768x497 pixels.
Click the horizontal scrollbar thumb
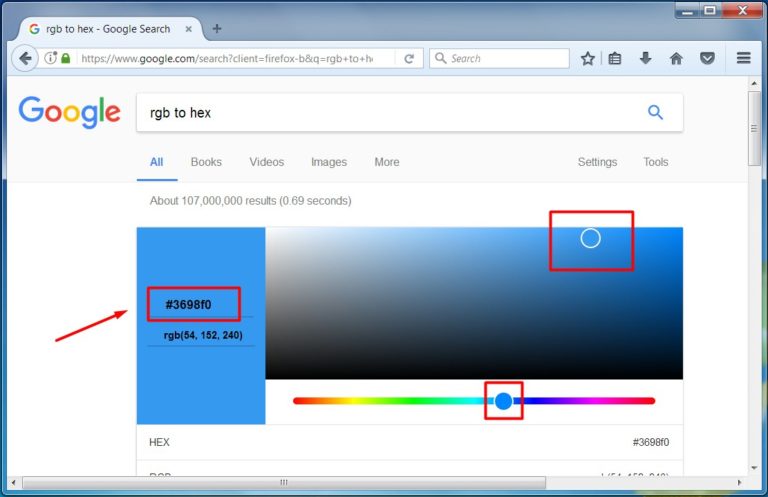pos(284,483)
